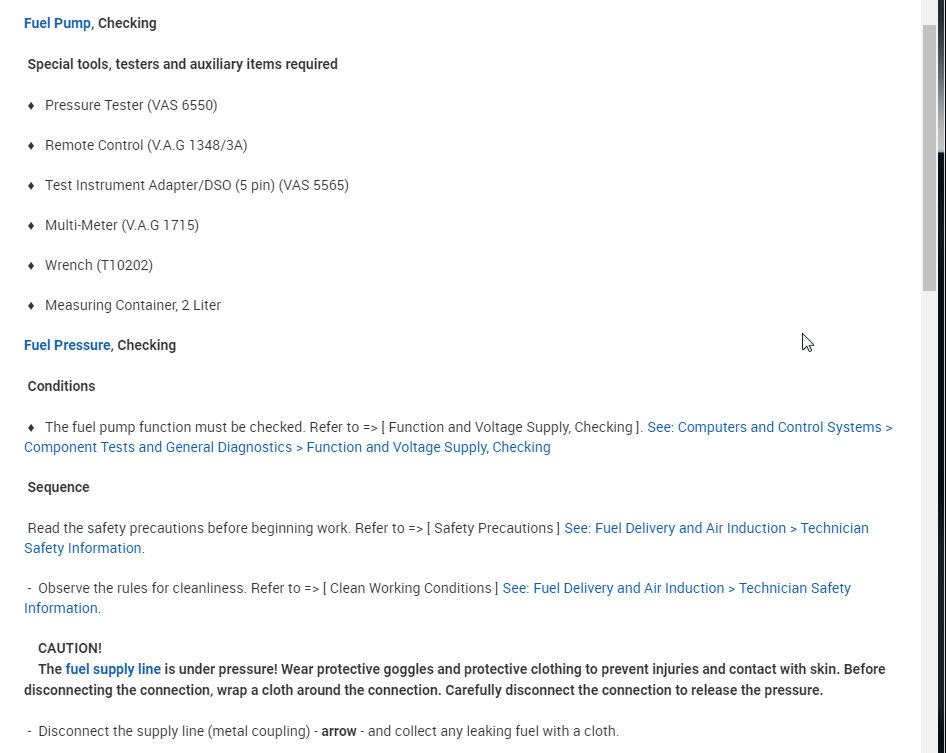Click the 'Multi-Meter (V.A.G 1715)' list item
This screenshot has height=753, width=946.
(x=122, y=225)
